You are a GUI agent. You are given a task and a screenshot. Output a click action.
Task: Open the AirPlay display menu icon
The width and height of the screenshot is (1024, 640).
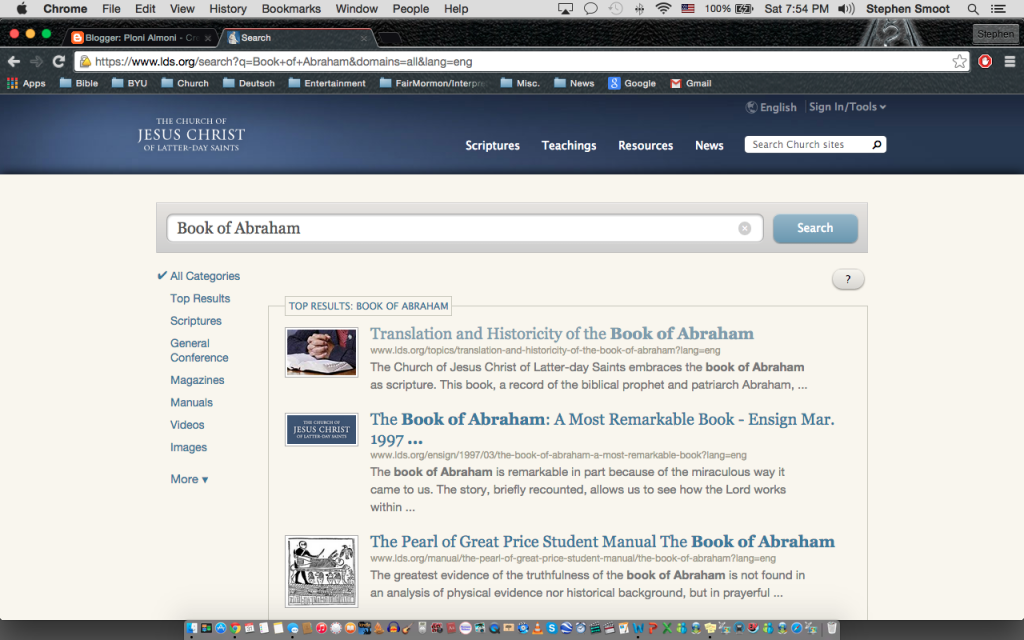coord(565,8)
